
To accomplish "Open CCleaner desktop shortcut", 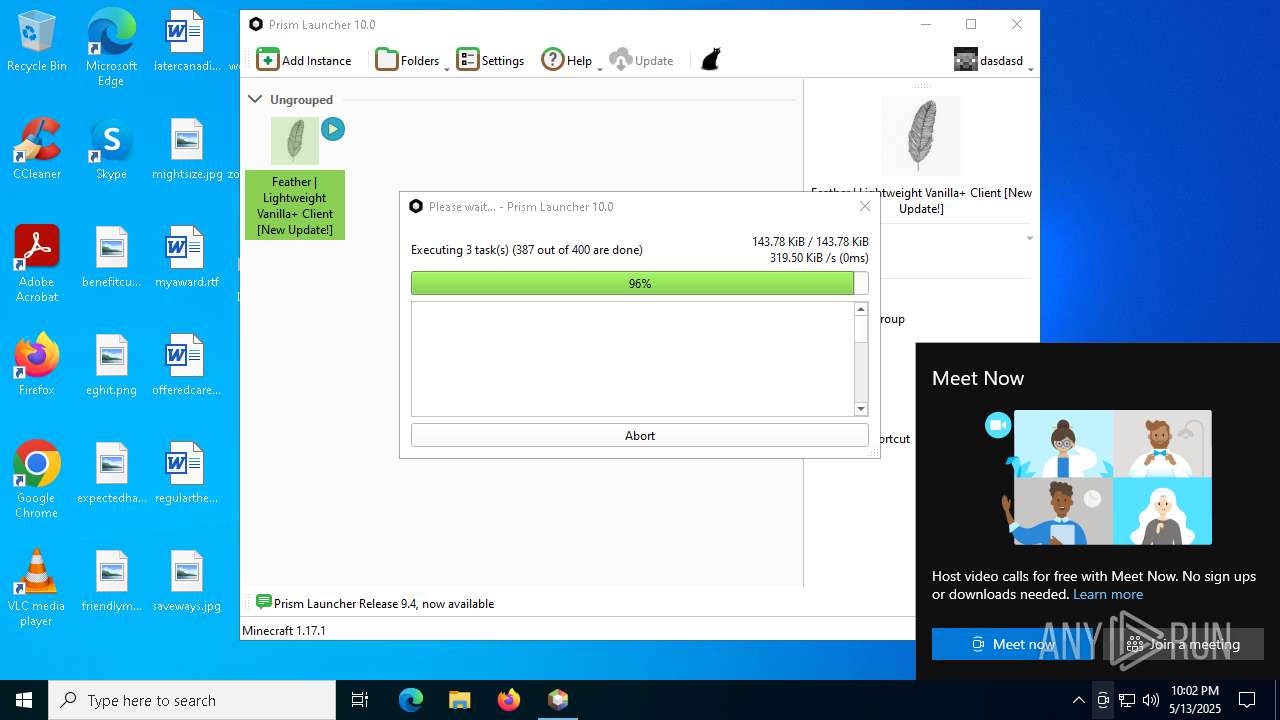I will coord(37,149).
